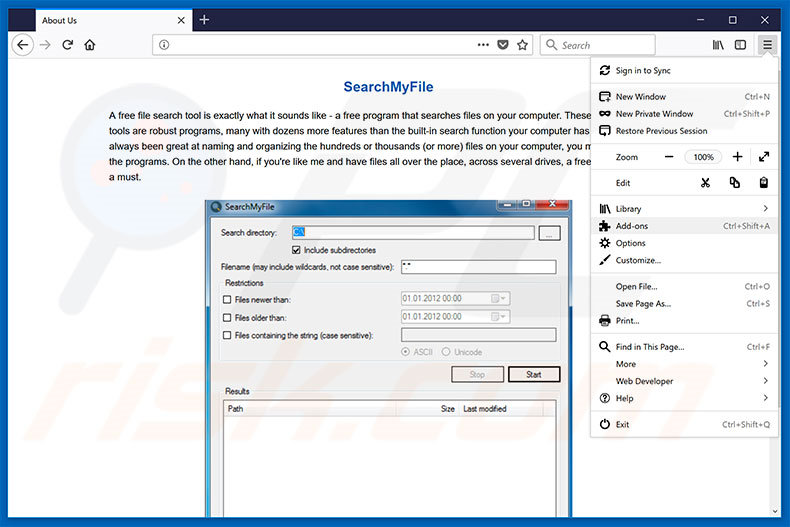Viewport: 790px width, 527px height.
Task: Reset zoom level showing 100%
Action: tap(703, 157)
